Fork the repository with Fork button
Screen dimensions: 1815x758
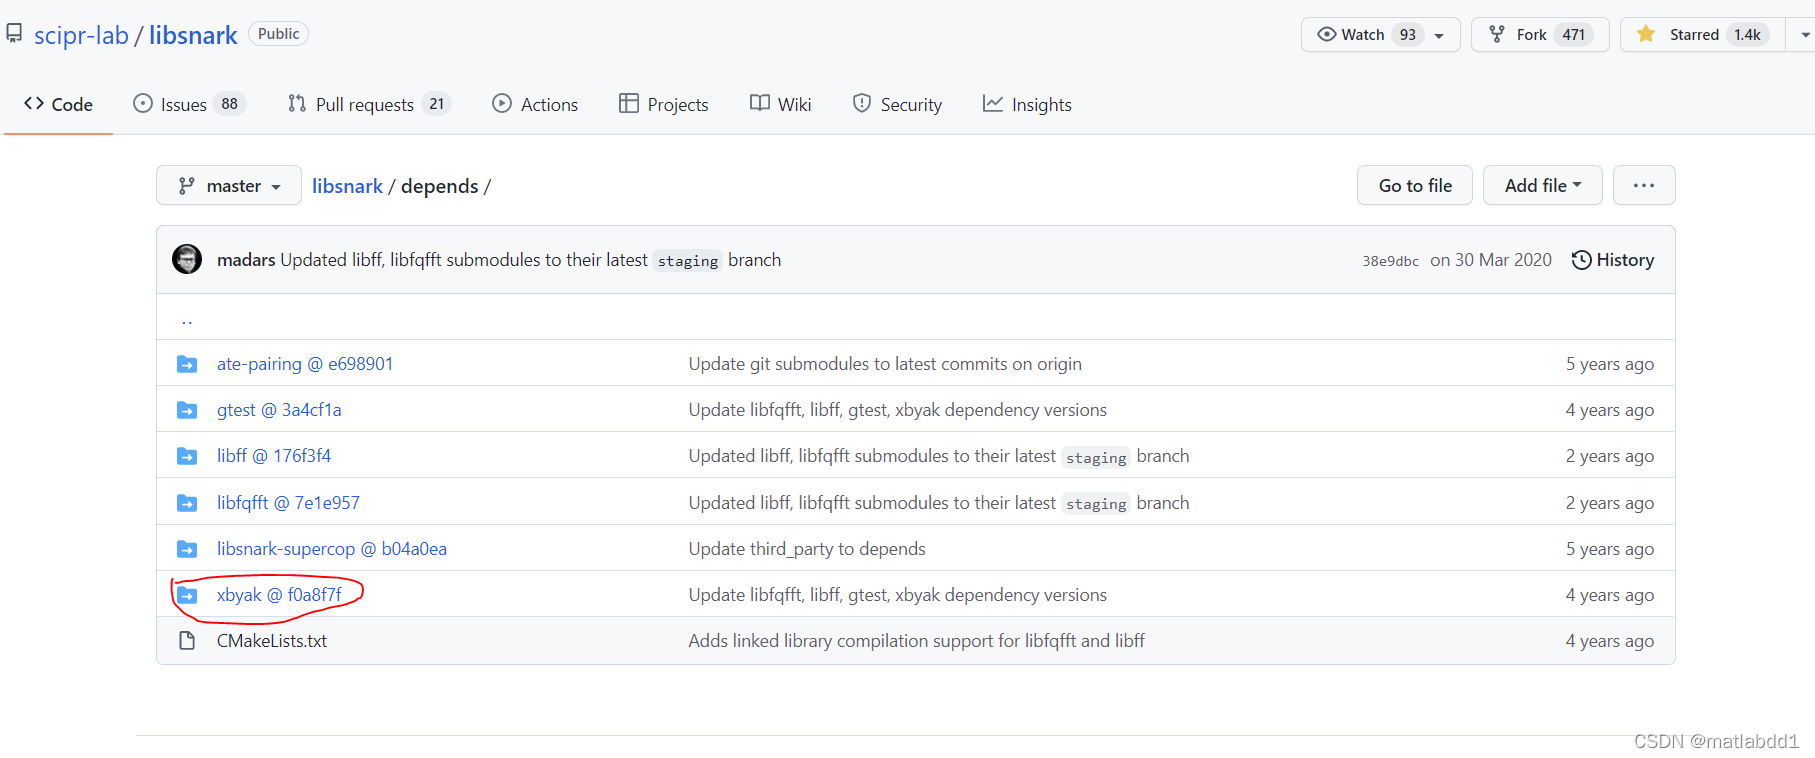(1540, 34)
